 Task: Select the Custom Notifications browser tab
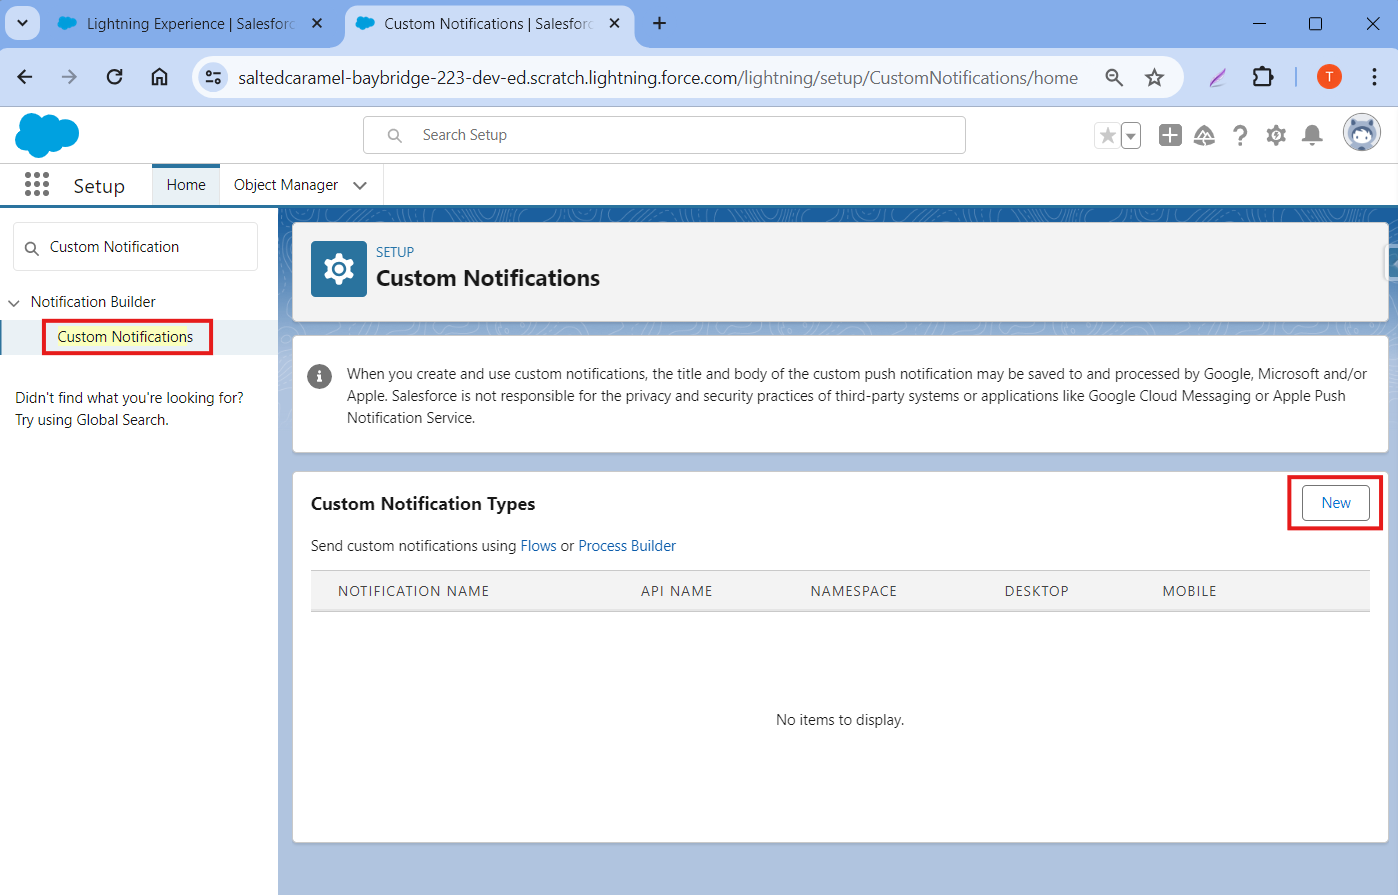coord(489,23)
